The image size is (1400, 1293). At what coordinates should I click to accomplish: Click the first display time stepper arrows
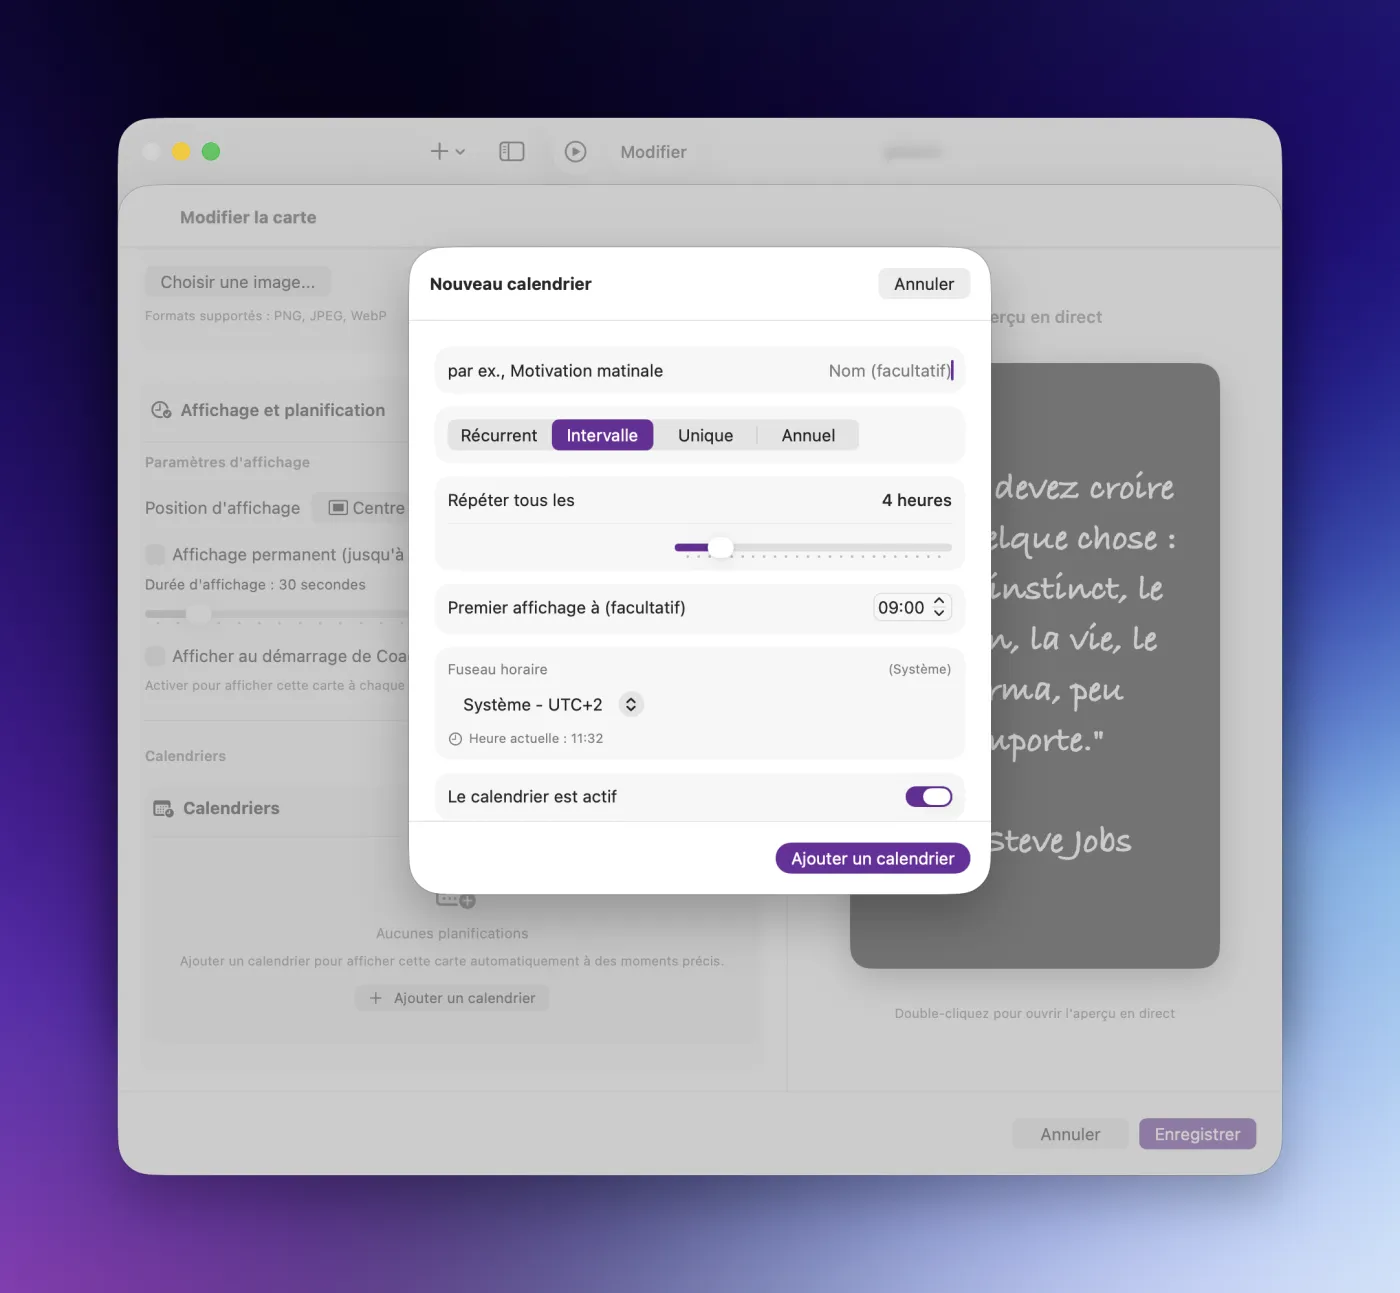tap(939, 607)
